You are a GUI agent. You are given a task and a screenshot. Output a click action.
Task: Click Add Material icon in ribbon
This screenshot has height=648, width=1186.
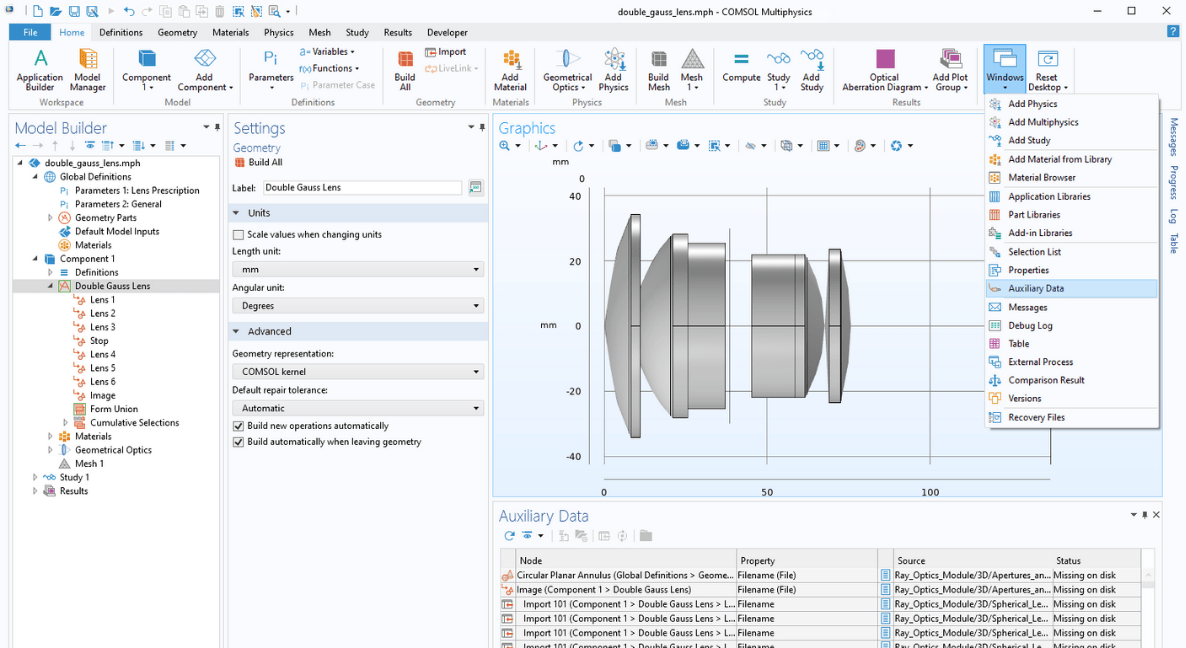510,68
